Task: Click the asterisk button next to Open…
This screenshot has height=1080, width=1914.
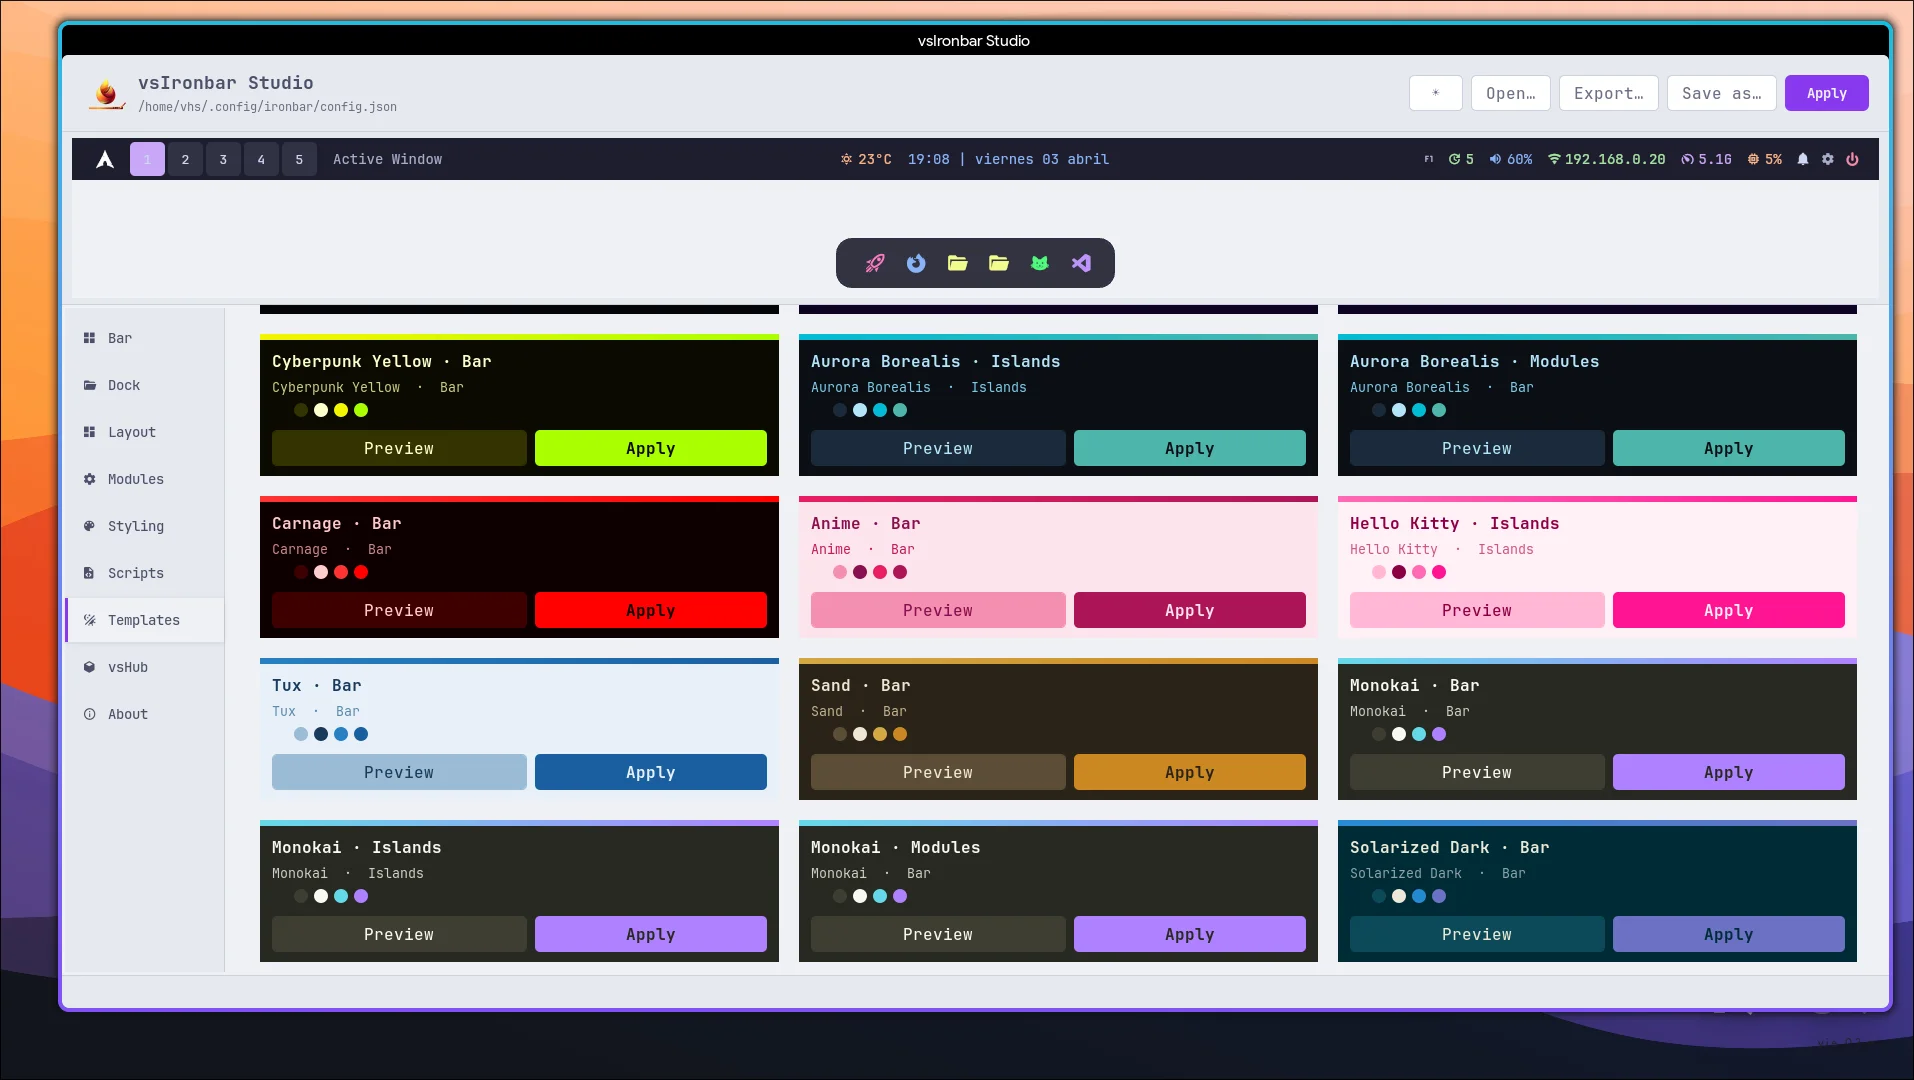Action: 1436,93
